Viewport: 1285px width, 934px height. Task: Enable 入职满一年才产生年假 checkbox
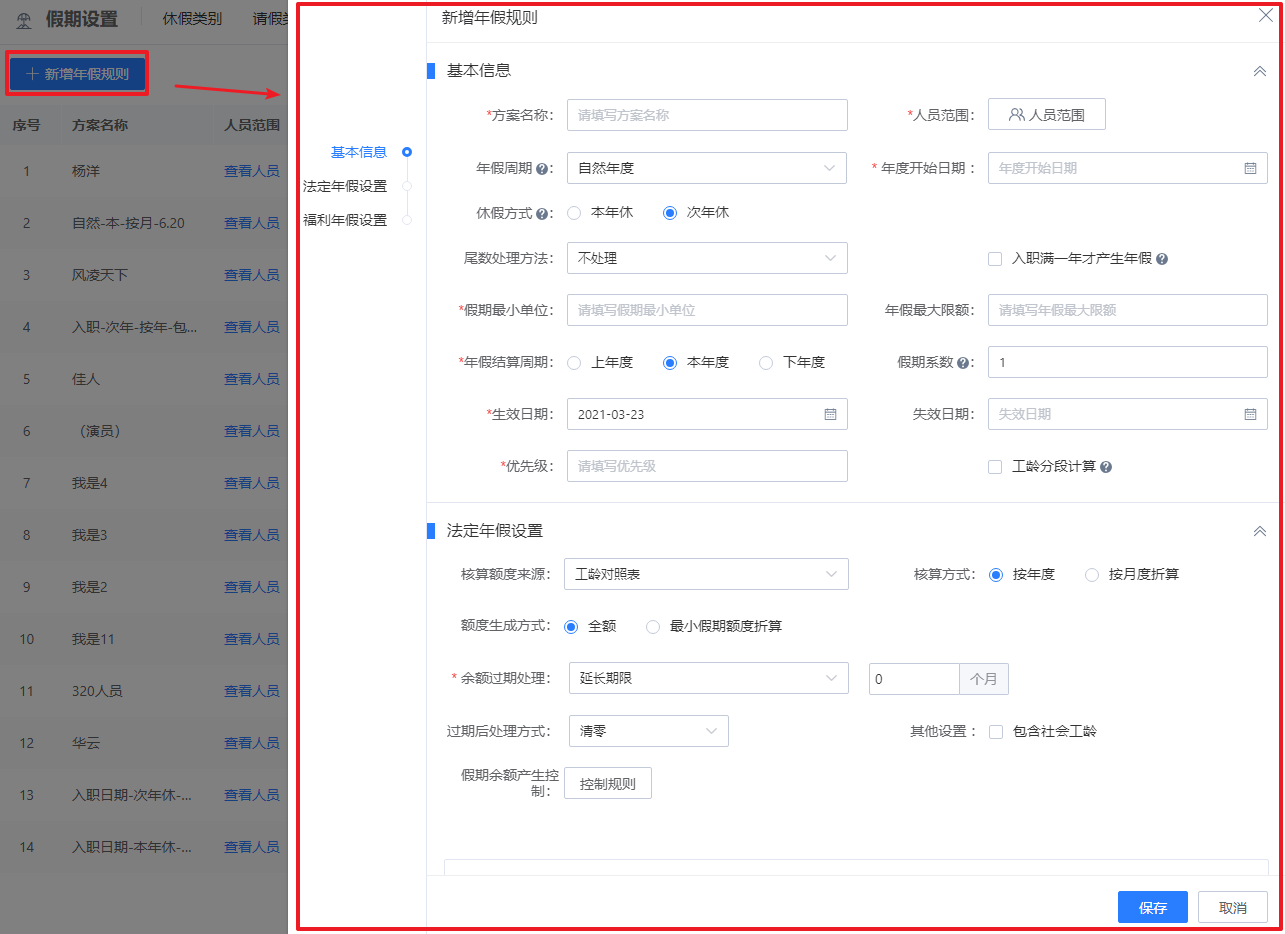(995, 258)
